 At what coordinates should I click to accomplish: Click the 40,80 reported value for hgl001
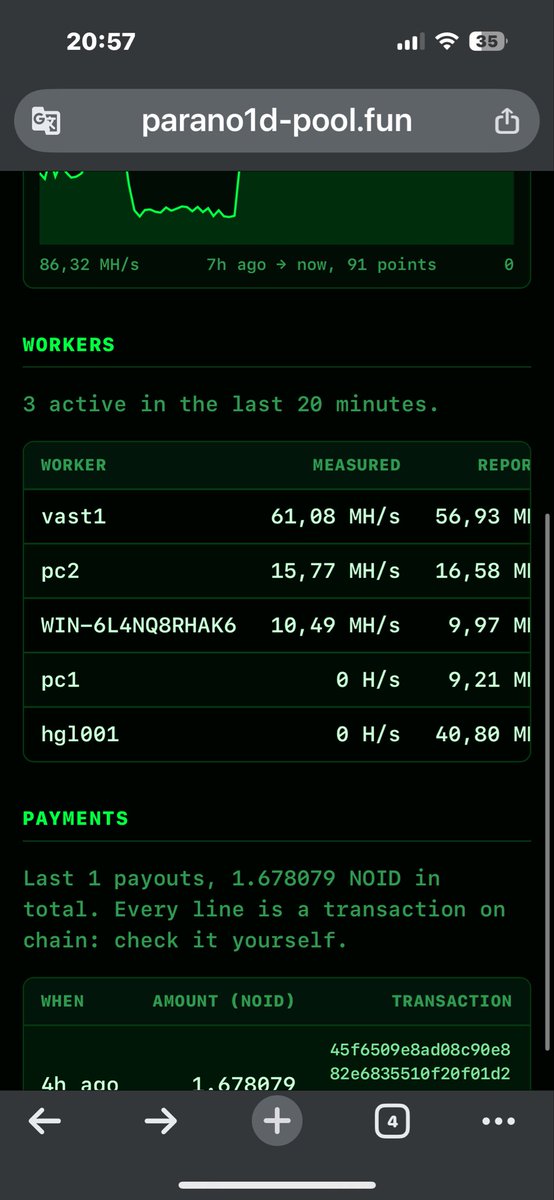pos(482,734)
